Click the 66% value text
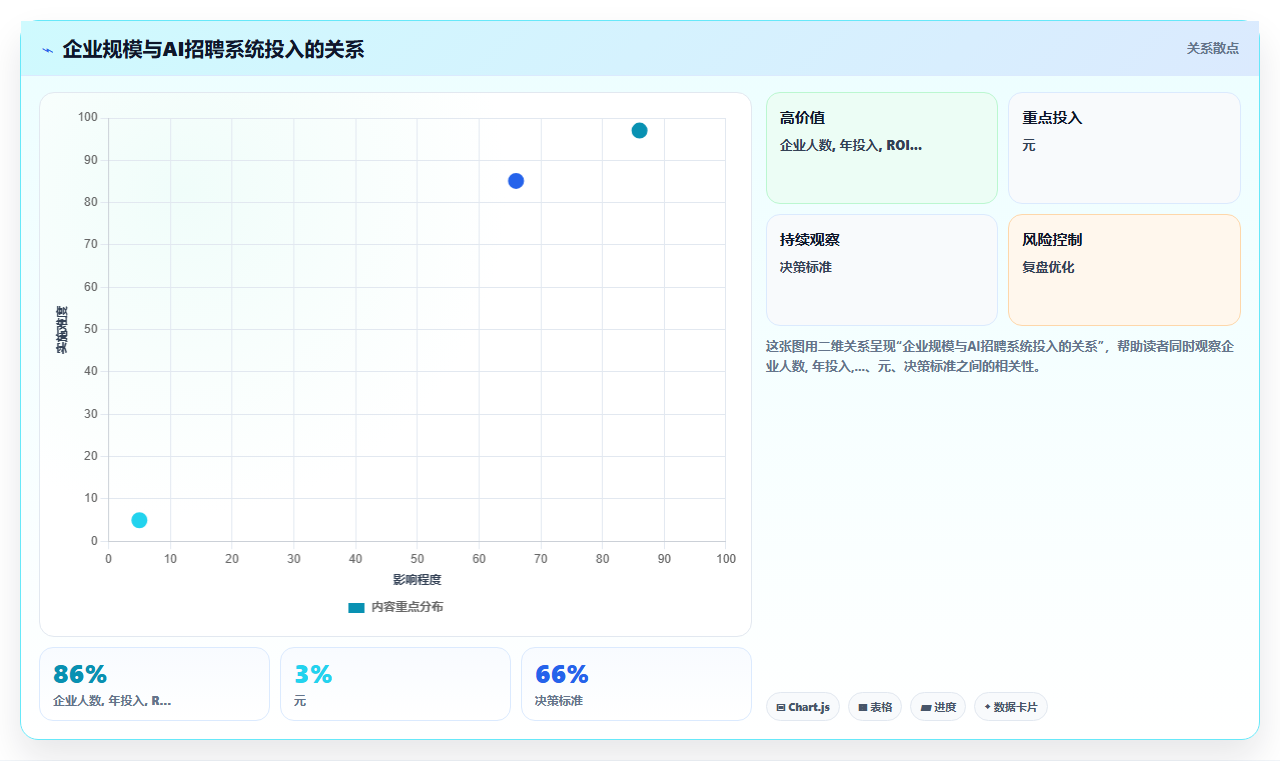 tap(562, 674)
